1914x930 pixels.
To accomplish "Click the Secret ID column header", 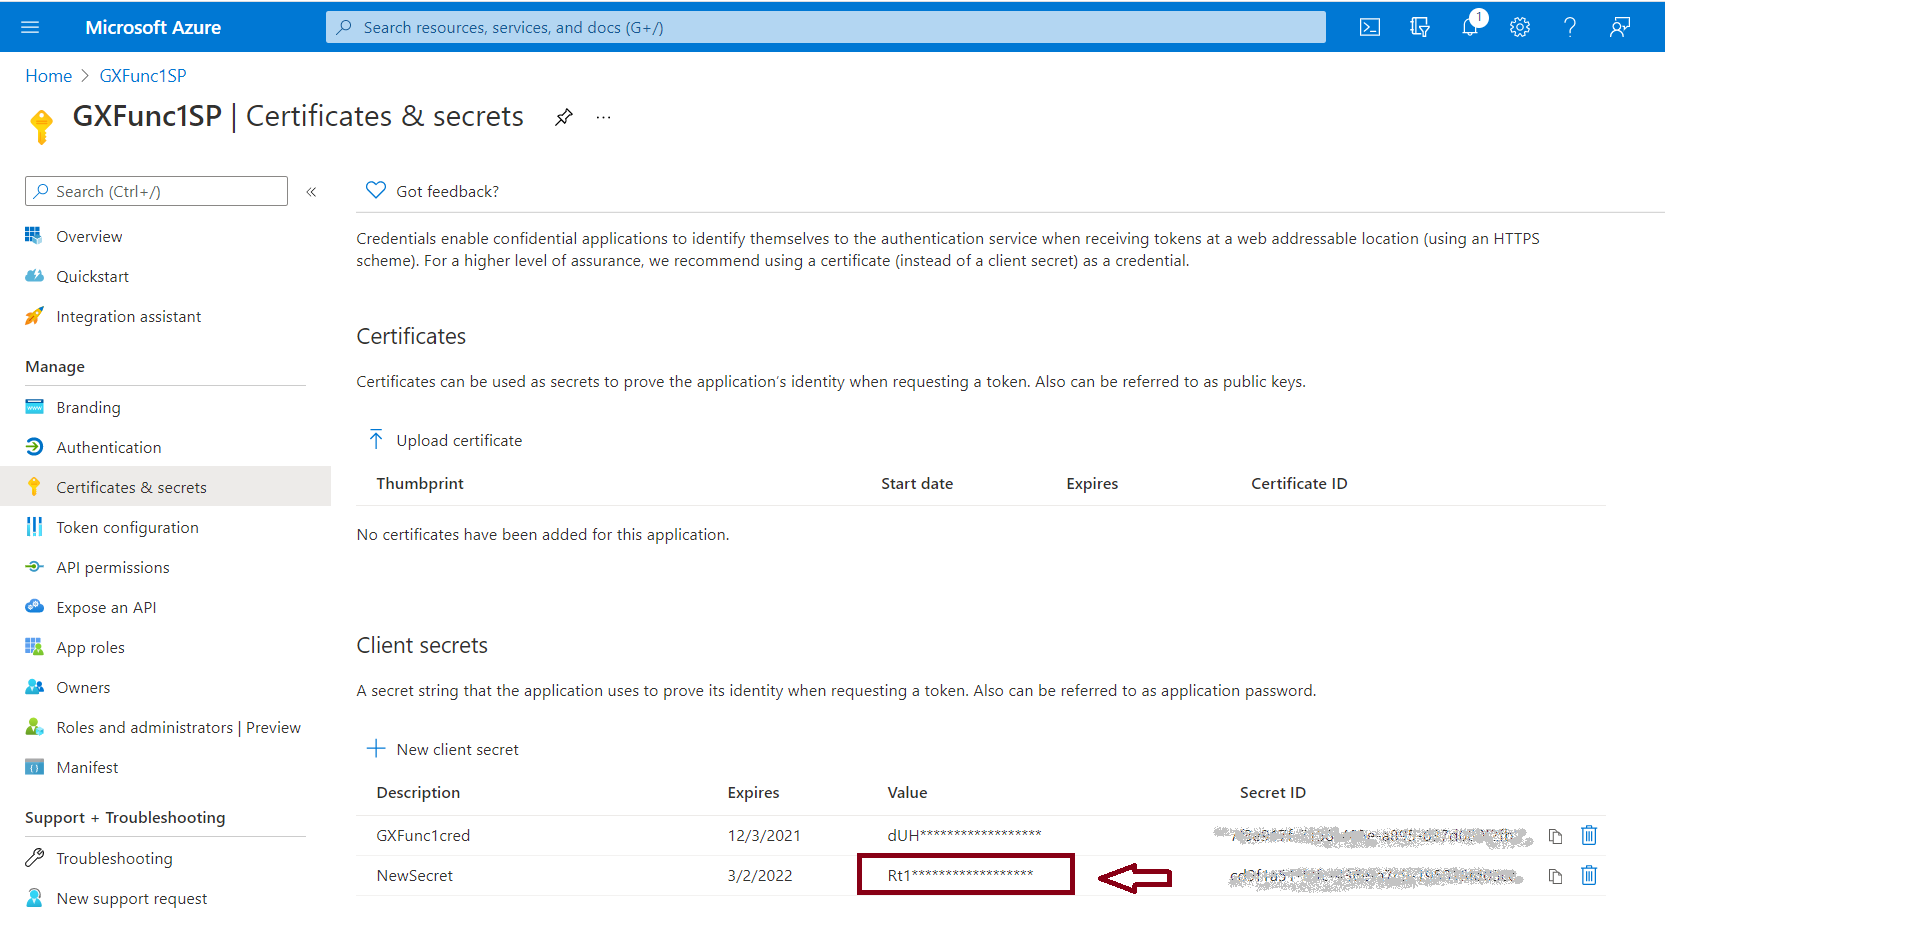I will click(x=1273, y=792).
